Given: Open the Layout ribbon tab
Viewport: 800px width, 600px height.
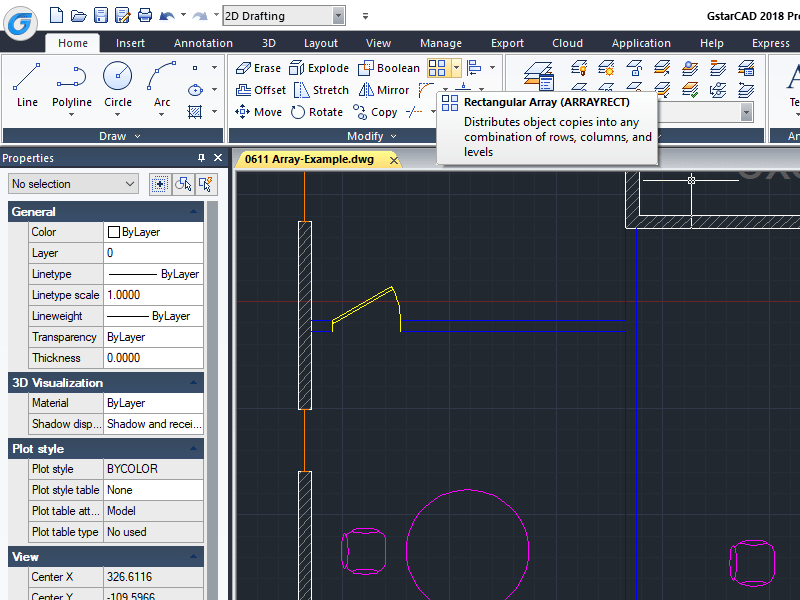Looking at the screenshot, I should tap(320, 43).
